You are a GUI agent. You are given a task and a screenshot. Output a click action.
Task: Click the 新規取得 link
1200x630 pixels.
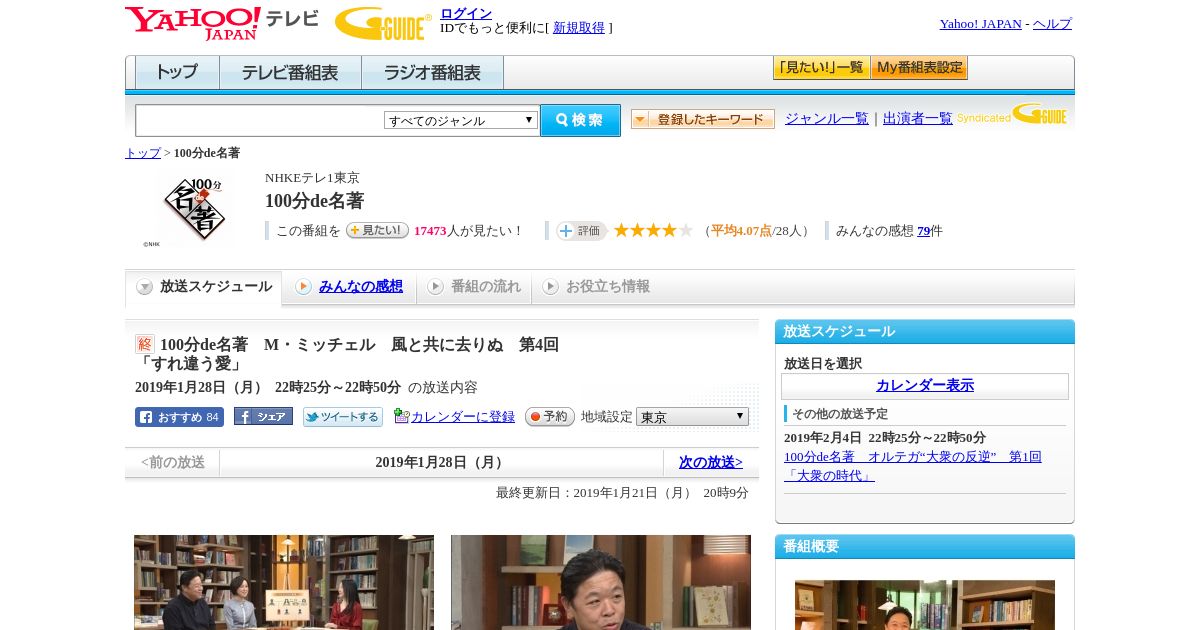[579, 28]
